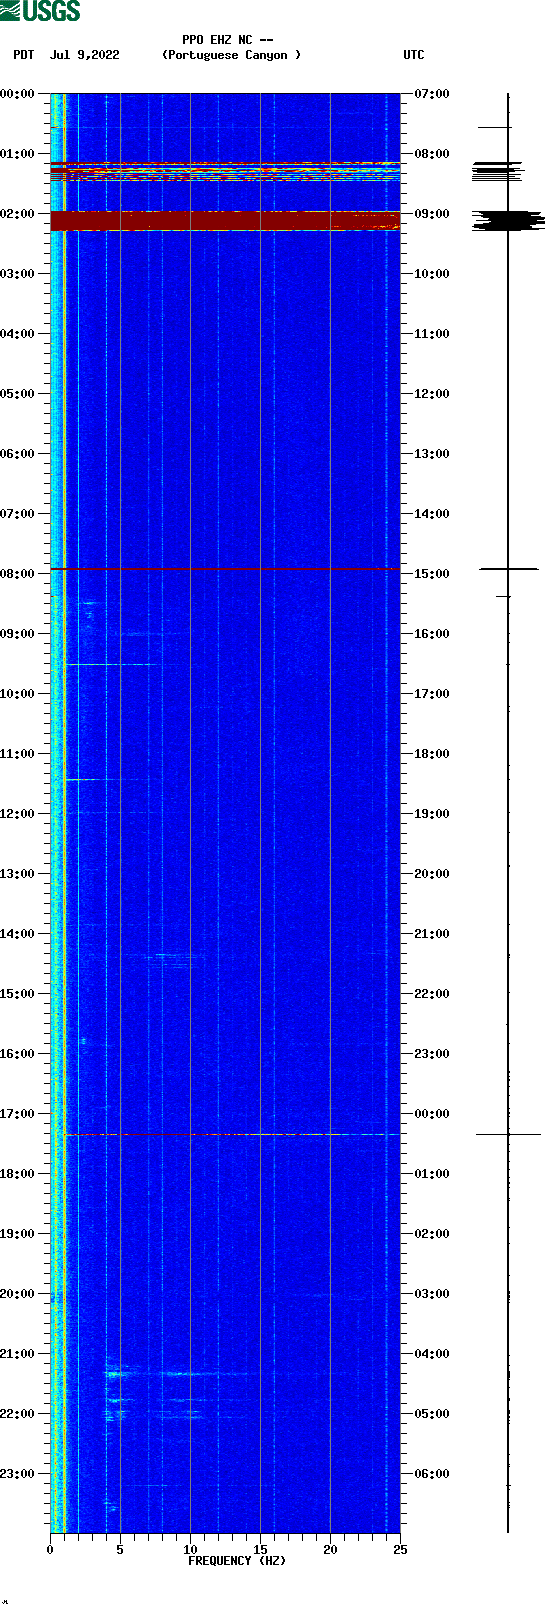Click the 15 Hz frequency axis label
Viewport: 552px width, 1613px height.
(260, 1550)
